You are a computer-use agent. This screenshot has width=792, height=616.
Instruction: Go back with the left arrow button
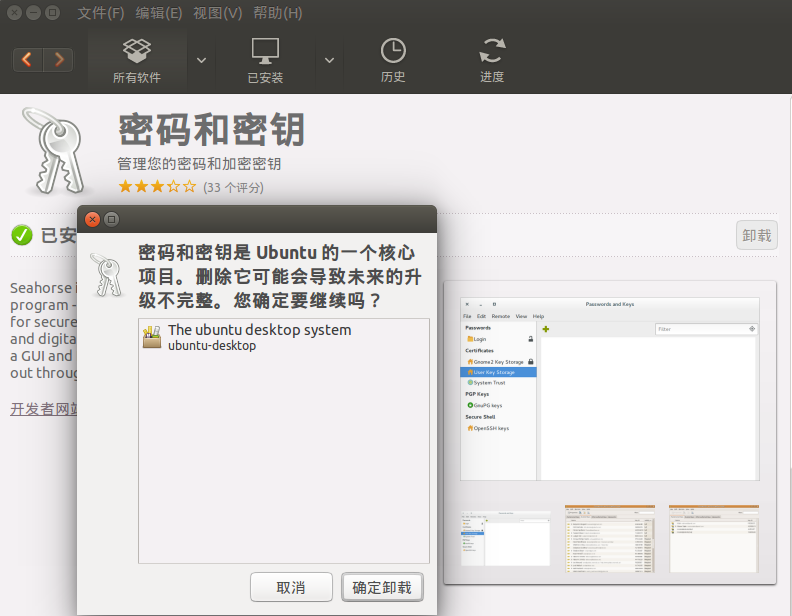tap(27, 60)
